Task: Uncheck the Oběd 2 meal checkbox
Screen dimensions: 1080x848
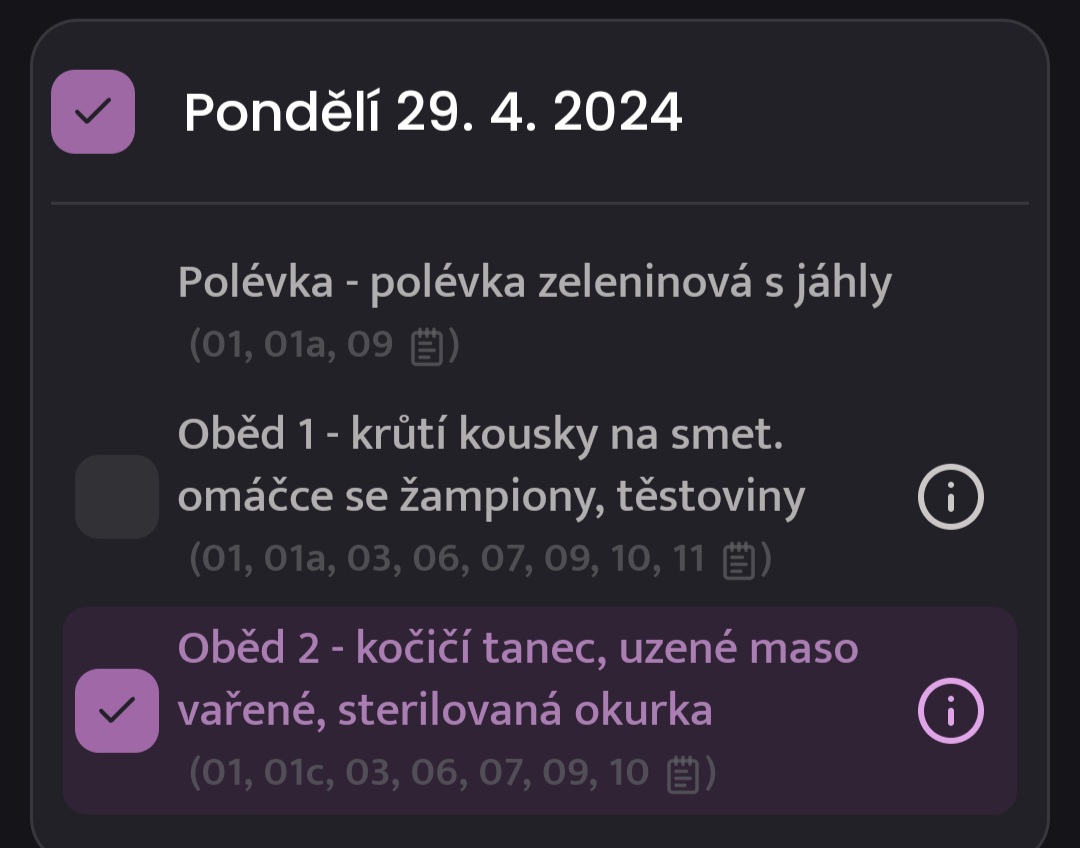Action: (117, 711)
